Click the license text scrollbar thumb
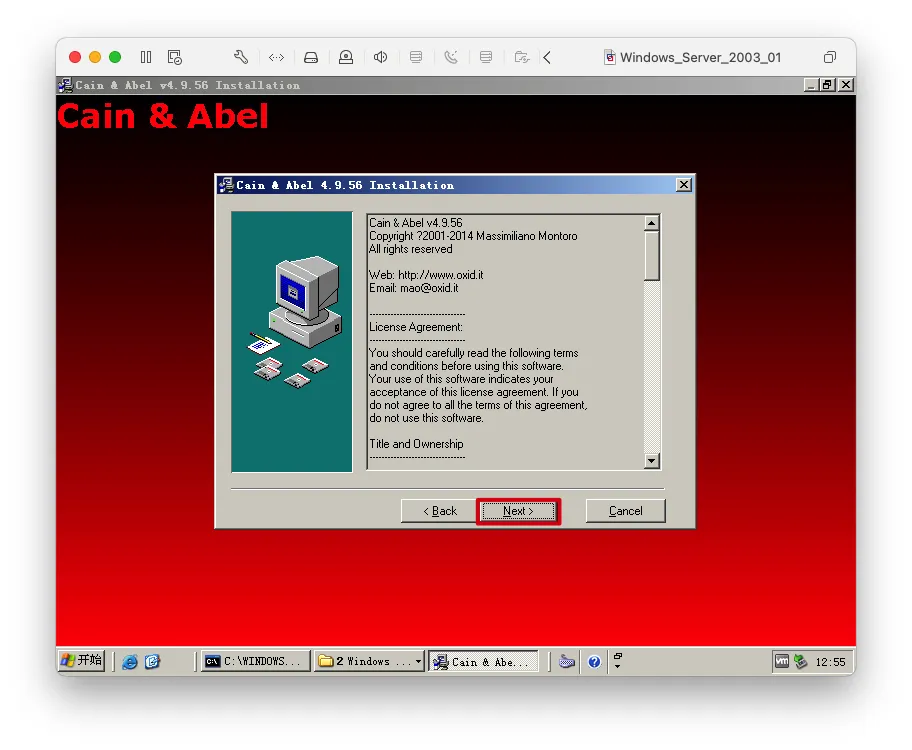912x750 pixels. click(x=651, y=256)
